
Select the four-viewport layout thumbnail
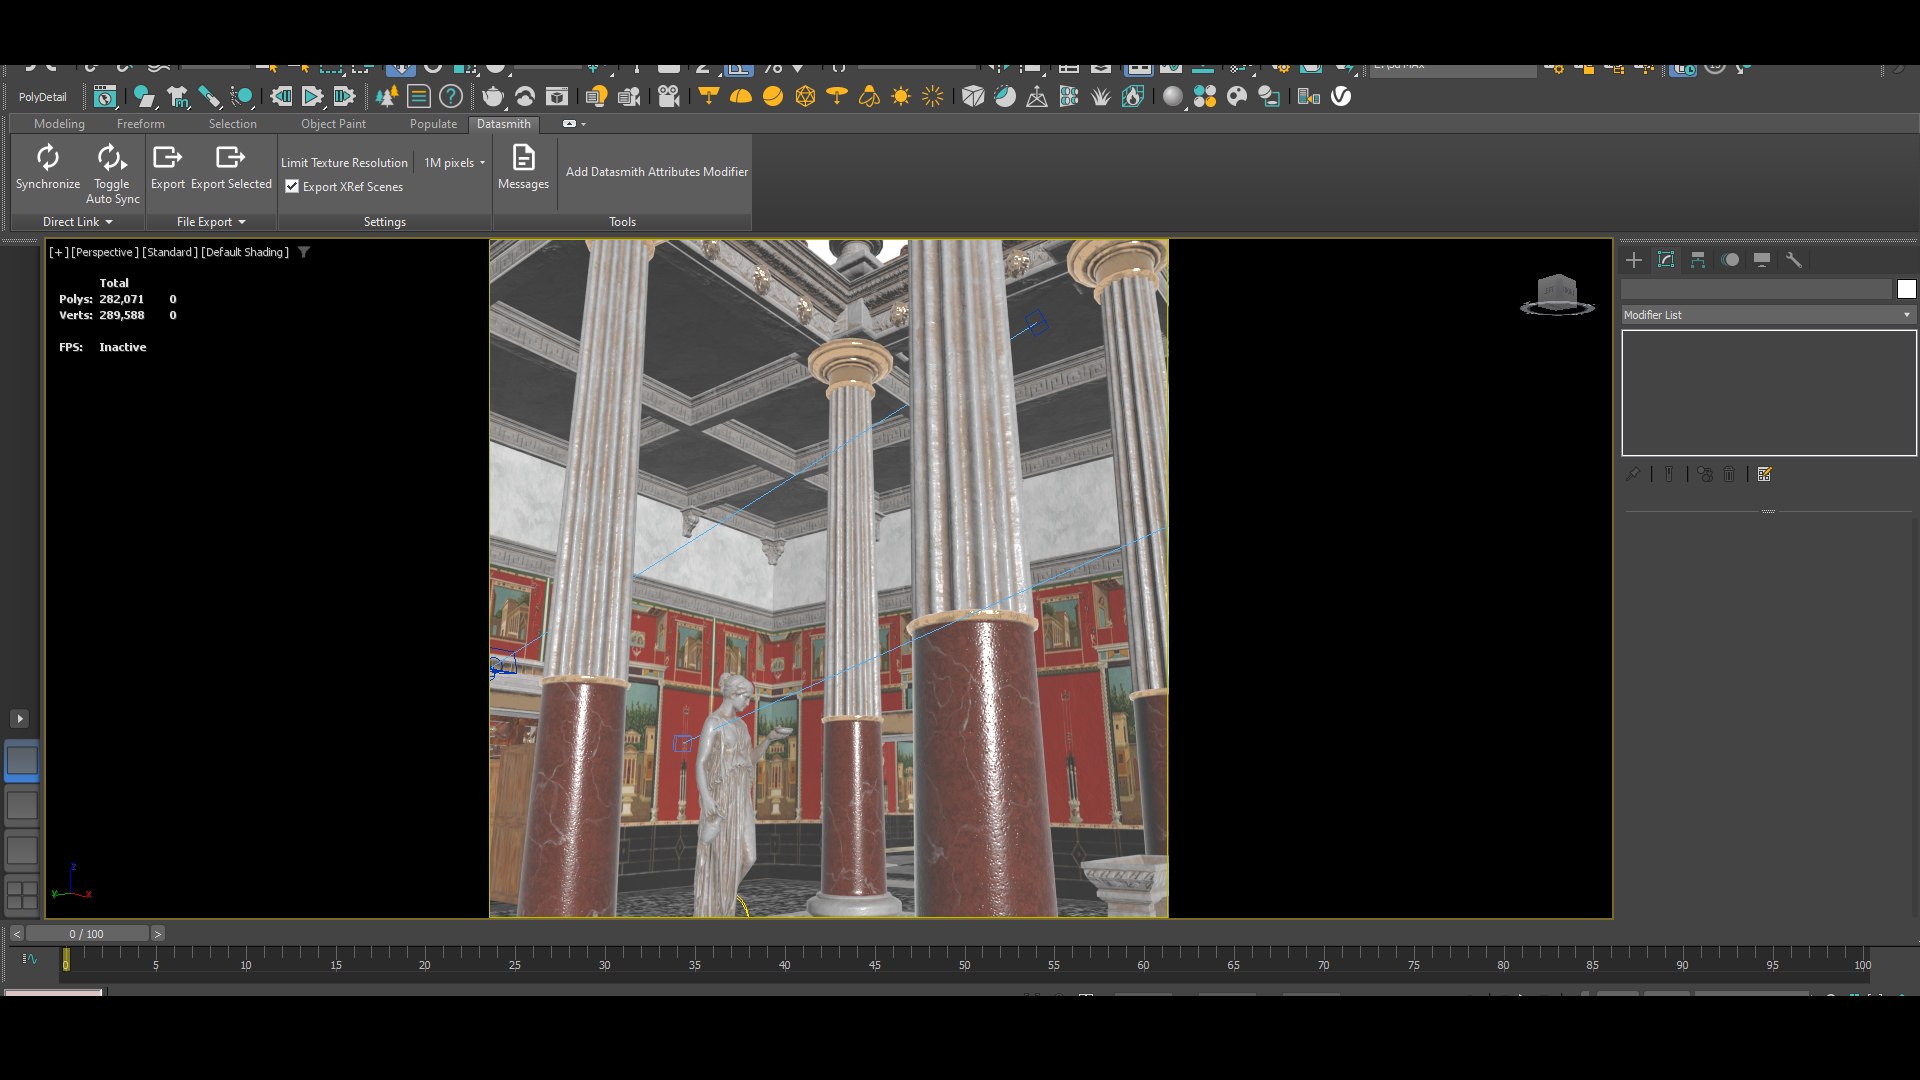[22, 895]
